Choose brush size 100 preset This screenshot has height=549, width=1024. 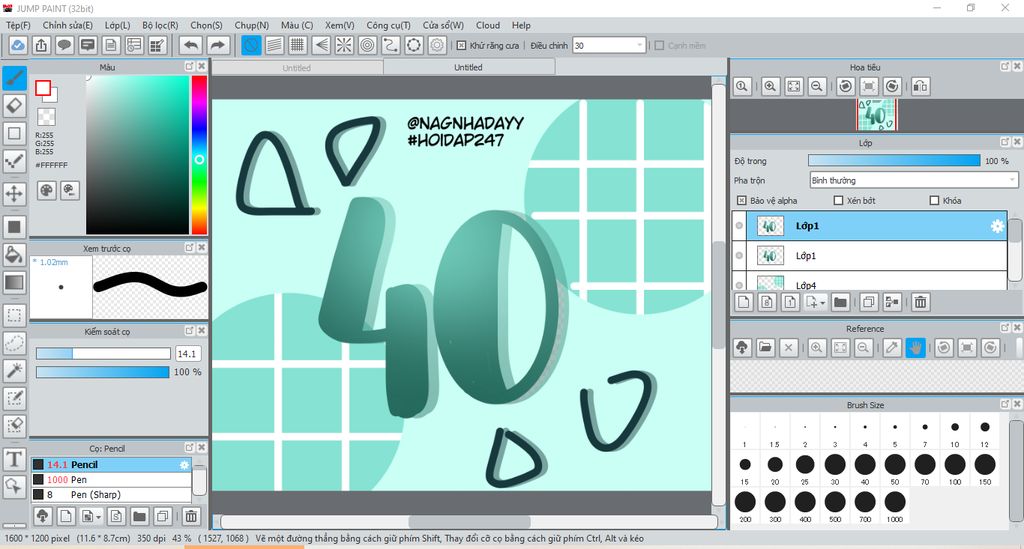[x=955, y=469]
